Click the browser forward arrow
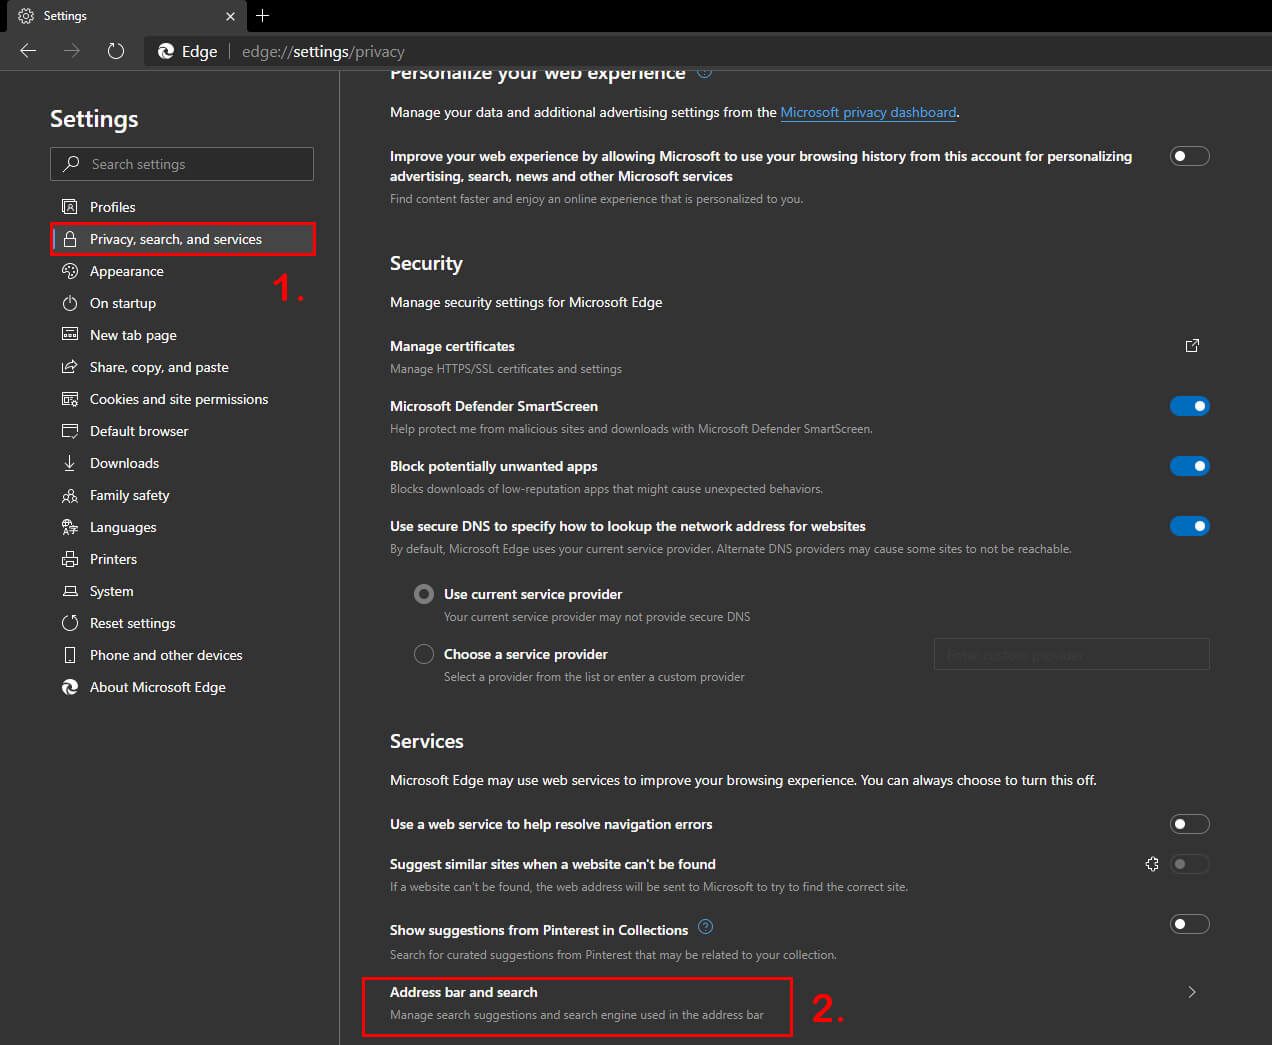The width and height of the screenshot is (1272, 1045). [x=72, y=51]
